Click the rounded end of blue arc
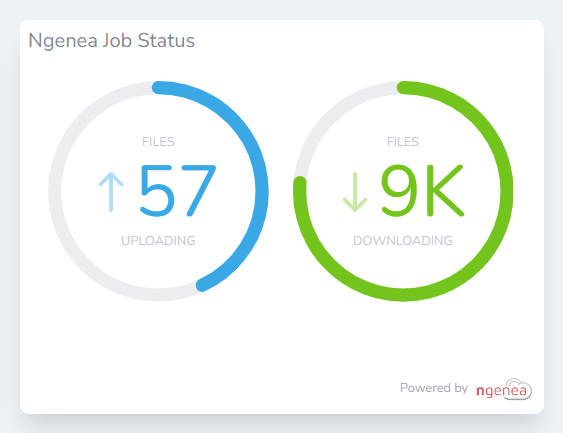 pyautogui.click(x=203, y=285)
